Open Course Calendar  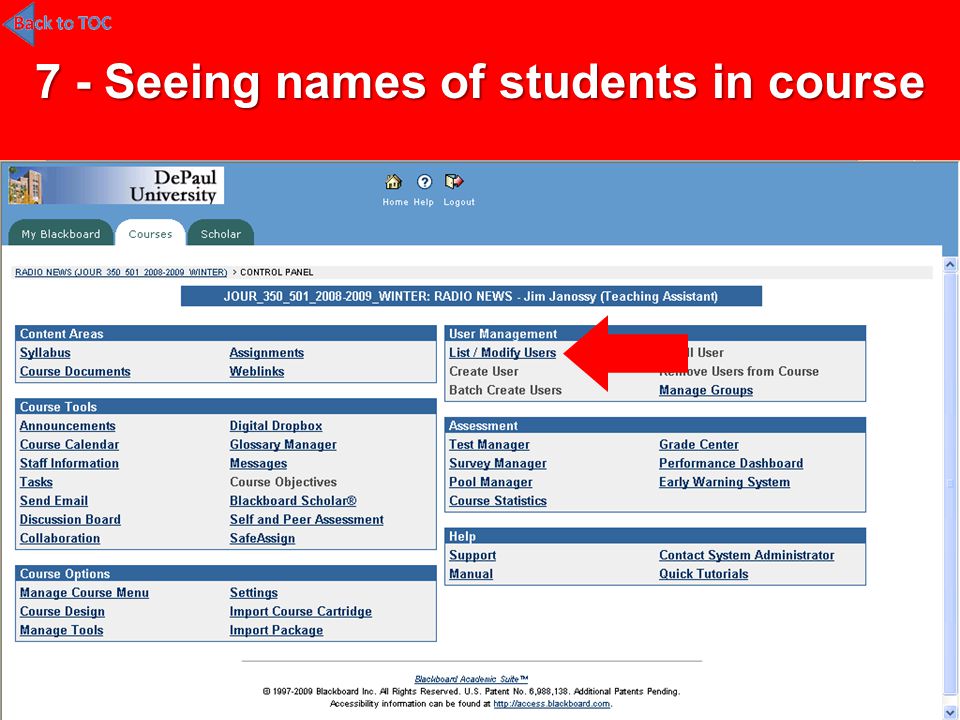(x=69, y=444)
